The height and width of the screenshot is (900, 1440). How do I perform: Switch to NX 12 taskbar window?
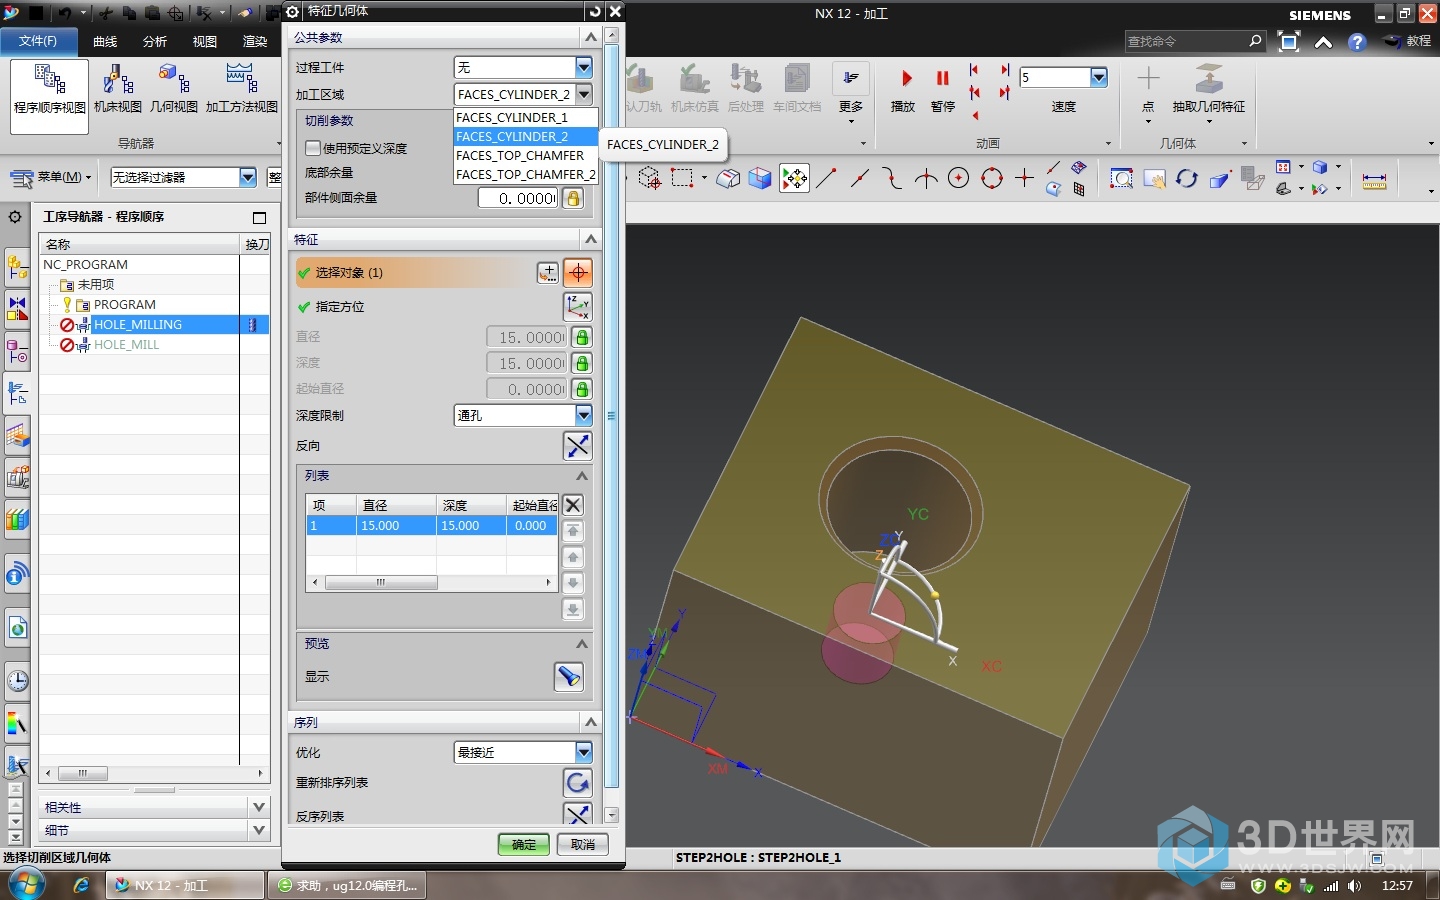[185, 885]
